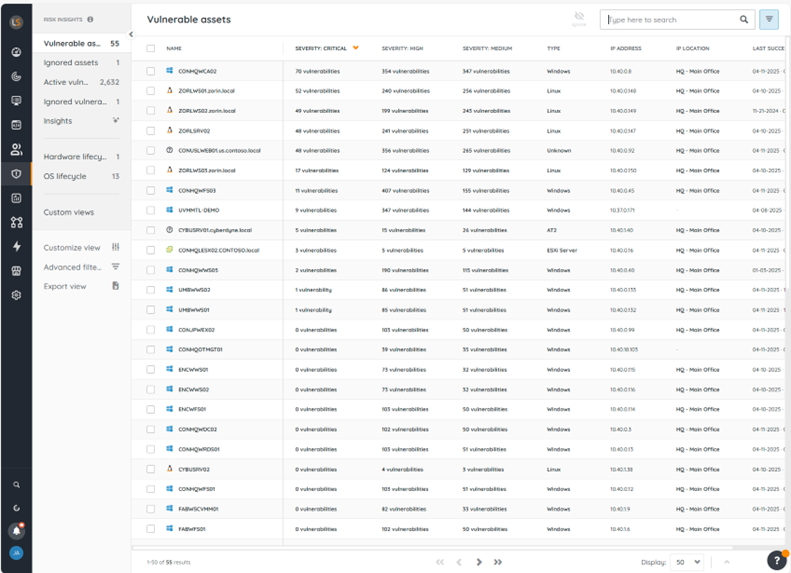
Task: Click the Customize view sliders icon
Action: coord(116,247)
